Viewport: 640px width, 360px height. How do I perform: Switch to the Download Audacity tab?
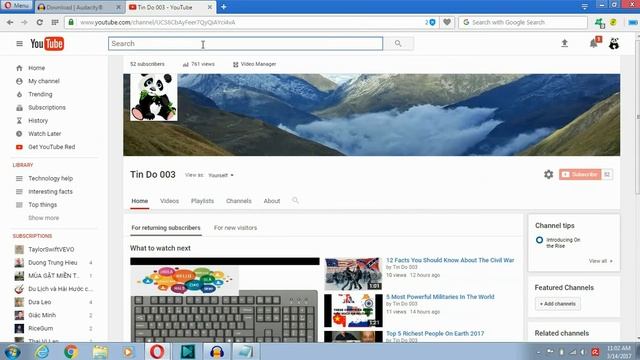coord(74,7)
